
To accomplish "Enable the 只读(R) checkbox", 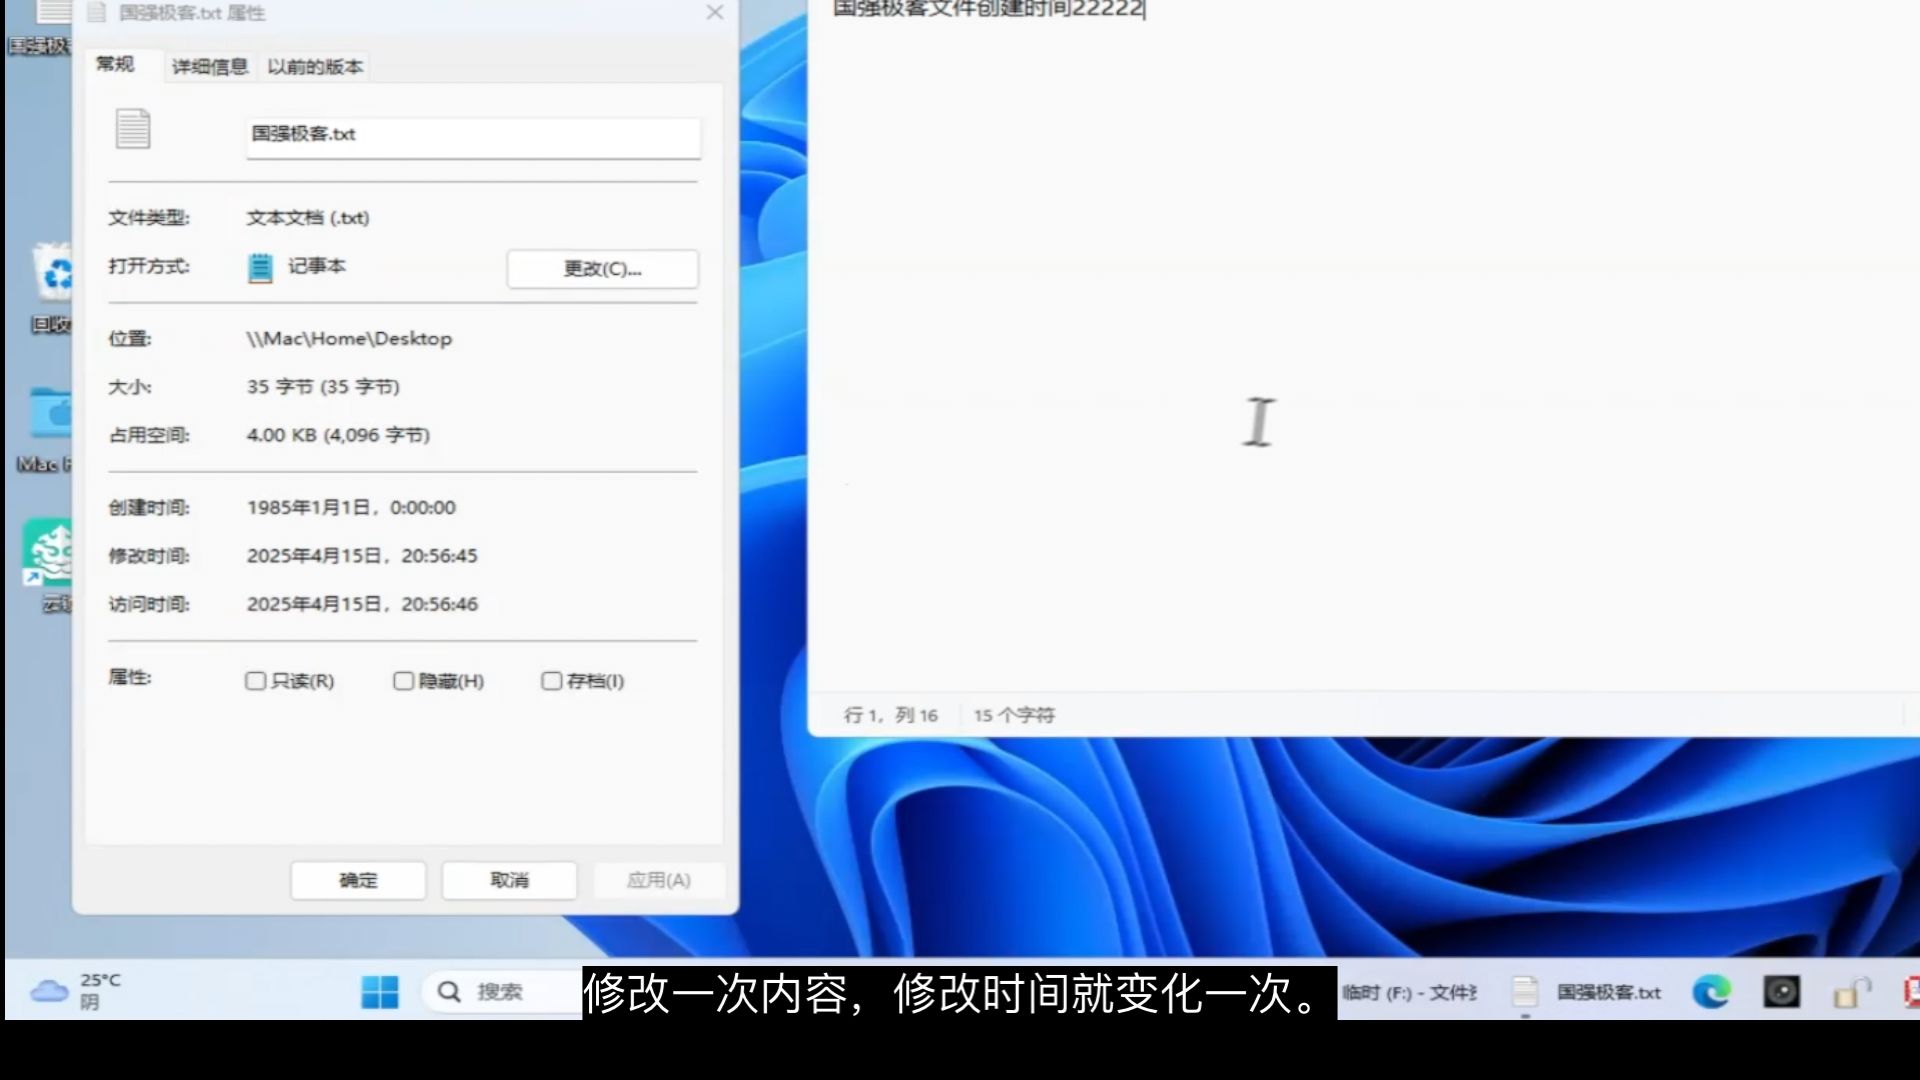I will 256,681.
